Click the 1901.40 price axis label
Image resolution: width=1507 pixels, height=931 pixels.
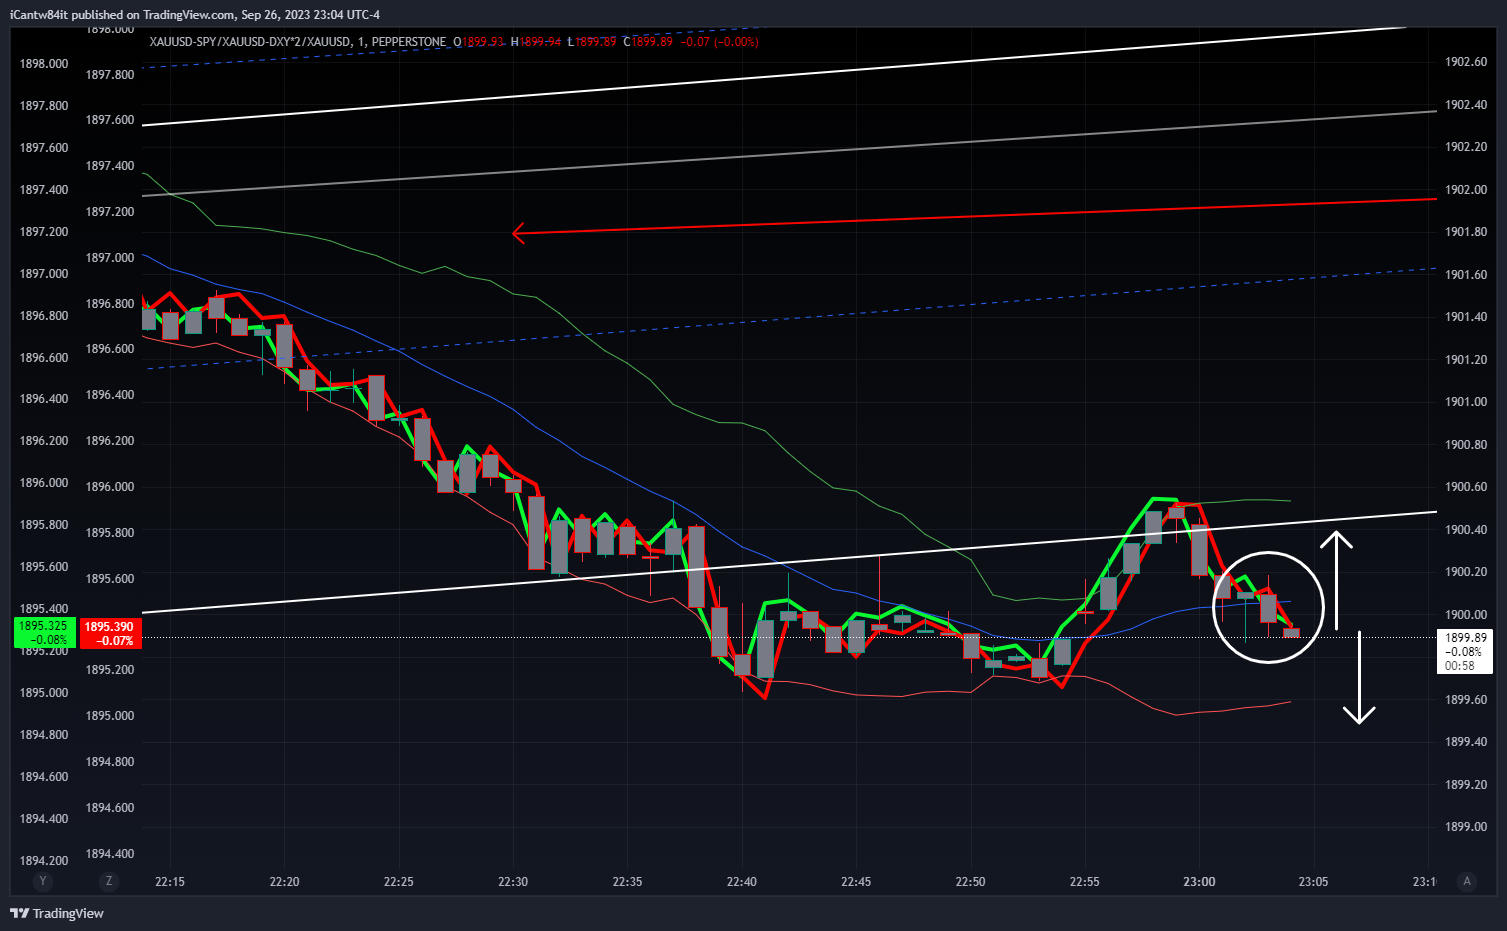point(1466,317)
